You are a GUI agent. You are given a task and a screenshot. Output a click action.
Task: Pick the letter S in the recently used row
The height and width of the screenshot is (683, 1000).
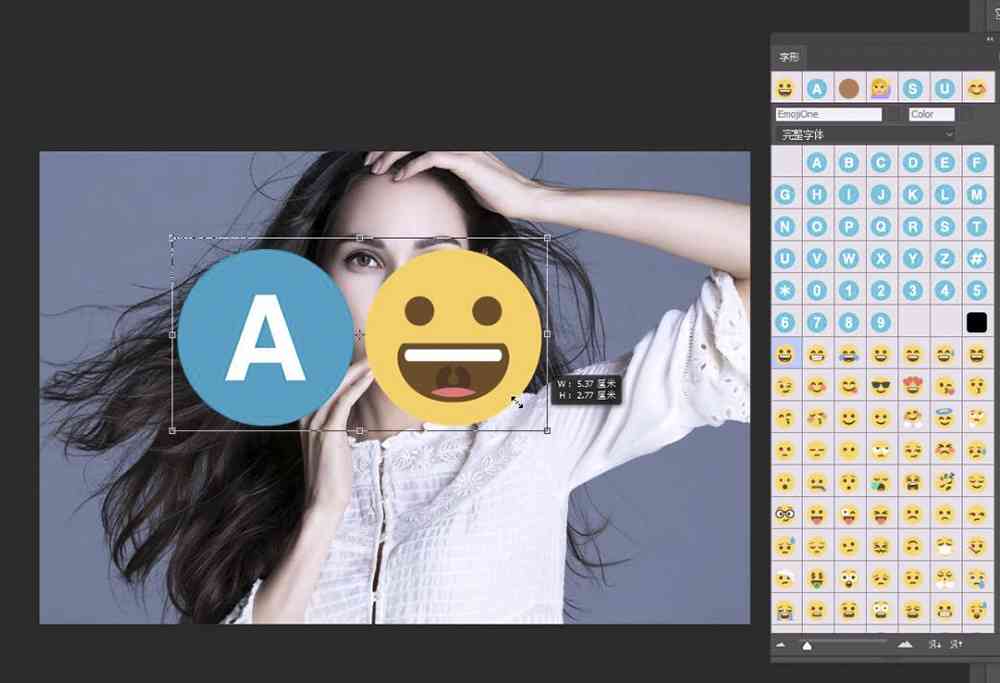click(913, 88)
